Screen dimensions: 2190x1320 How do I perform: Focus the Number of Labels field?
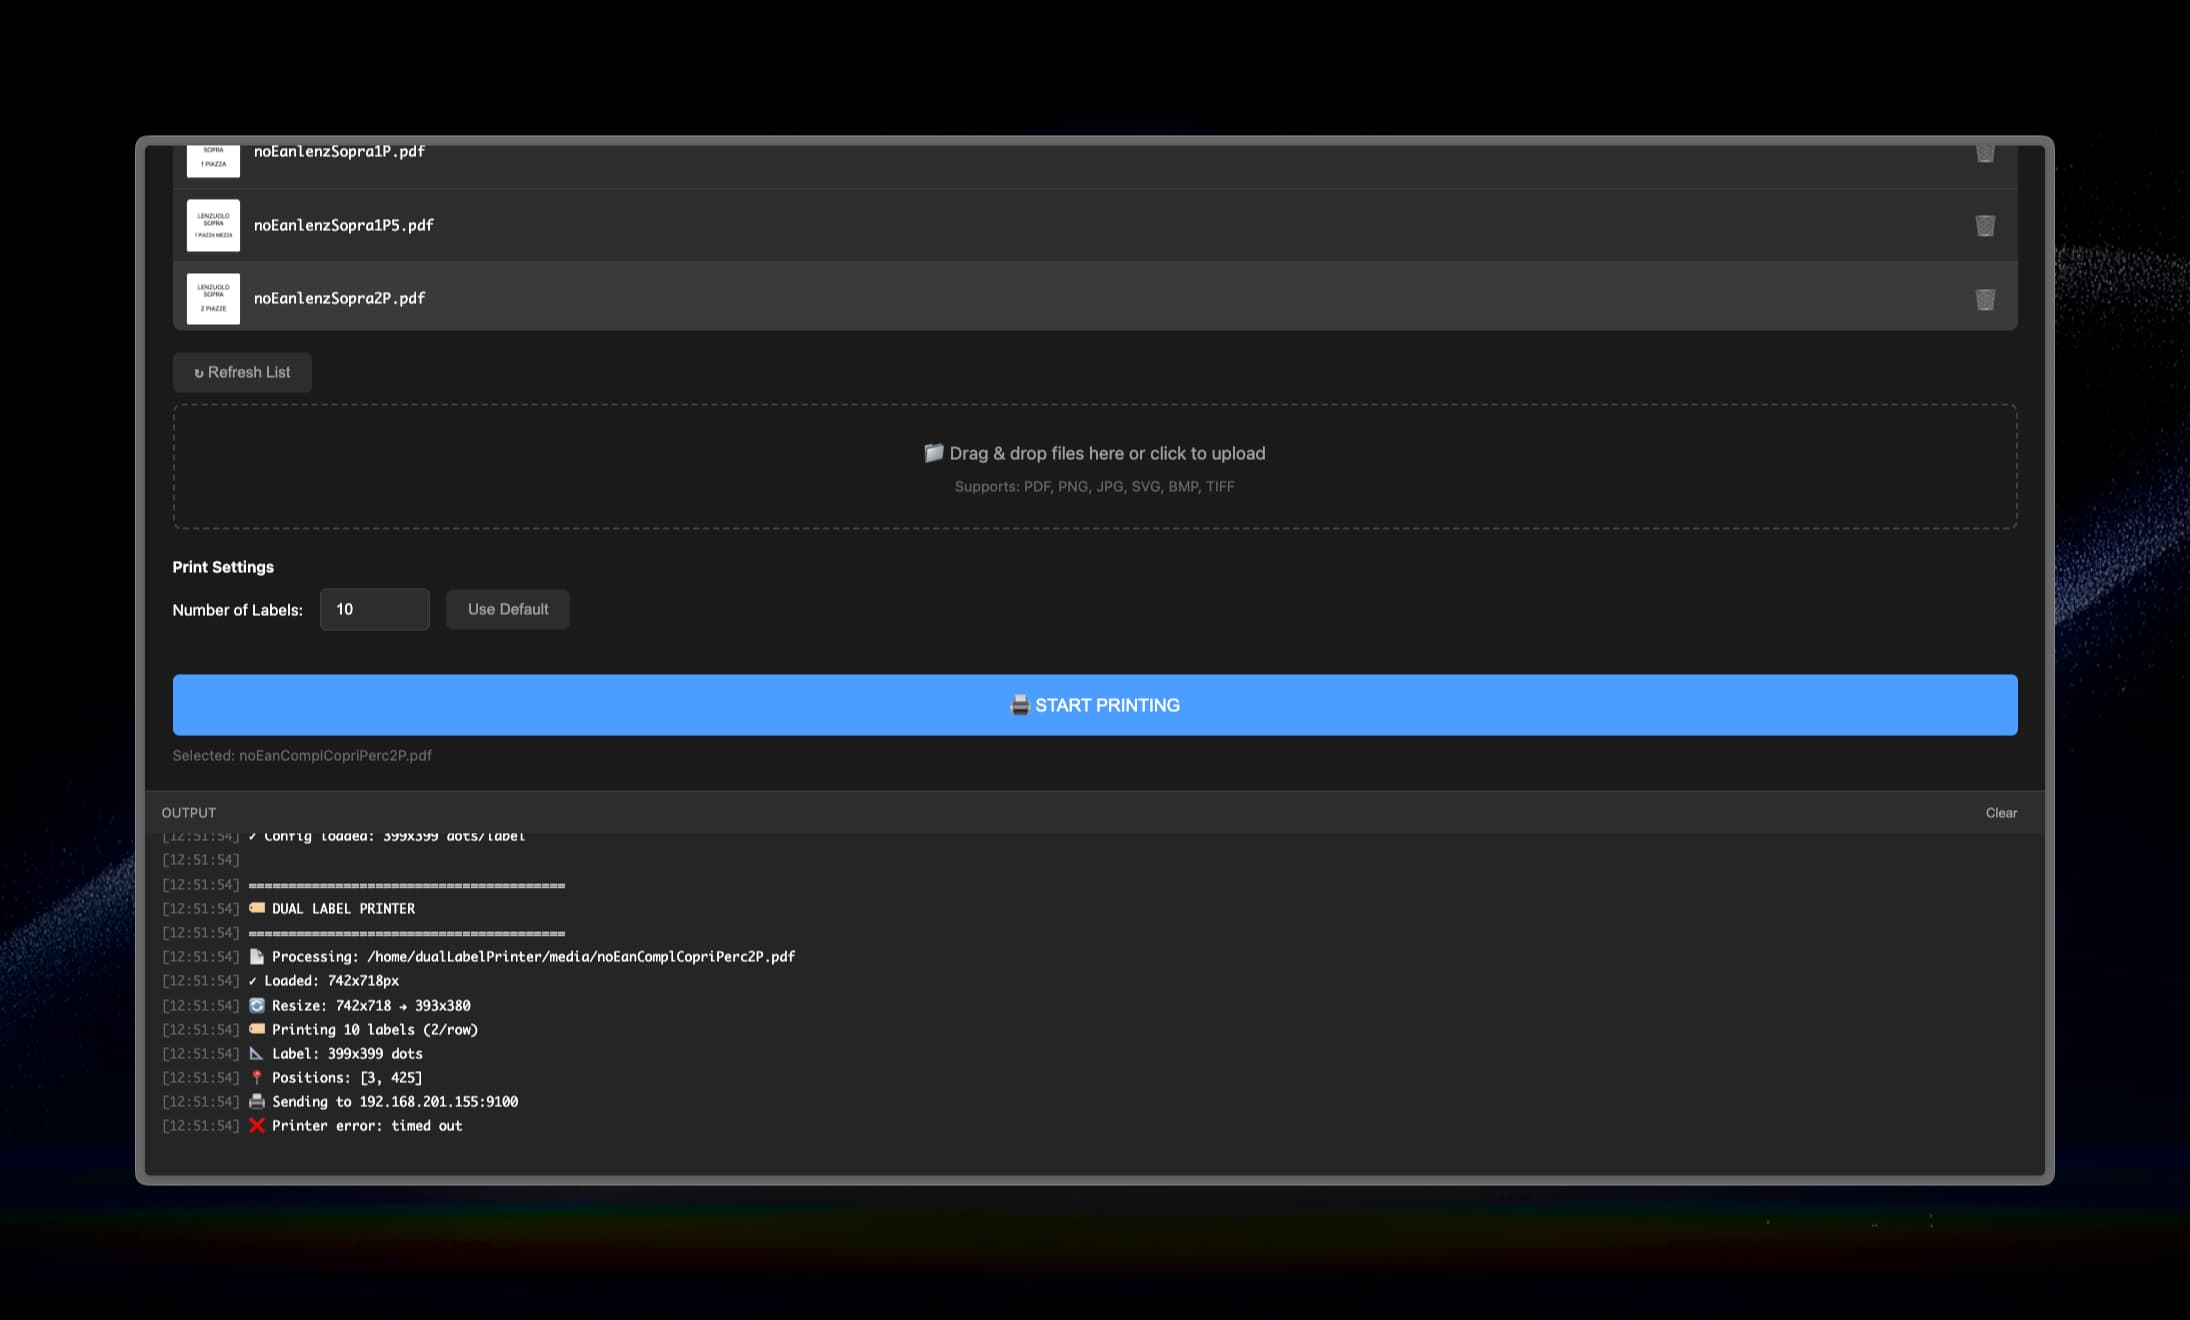375,609
